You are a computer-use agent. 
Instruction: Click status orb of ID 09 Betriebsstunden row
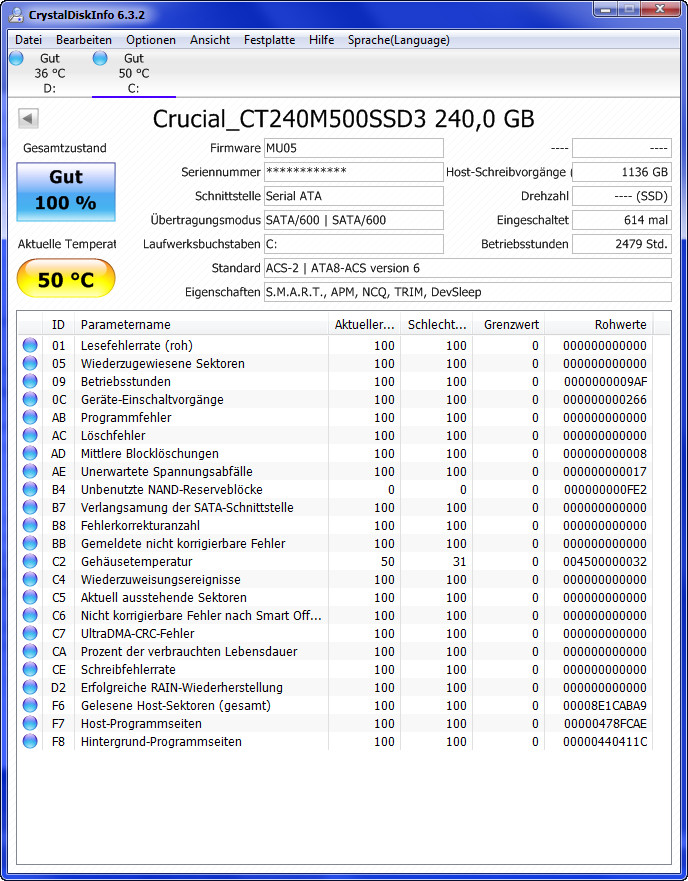[30, 381]
